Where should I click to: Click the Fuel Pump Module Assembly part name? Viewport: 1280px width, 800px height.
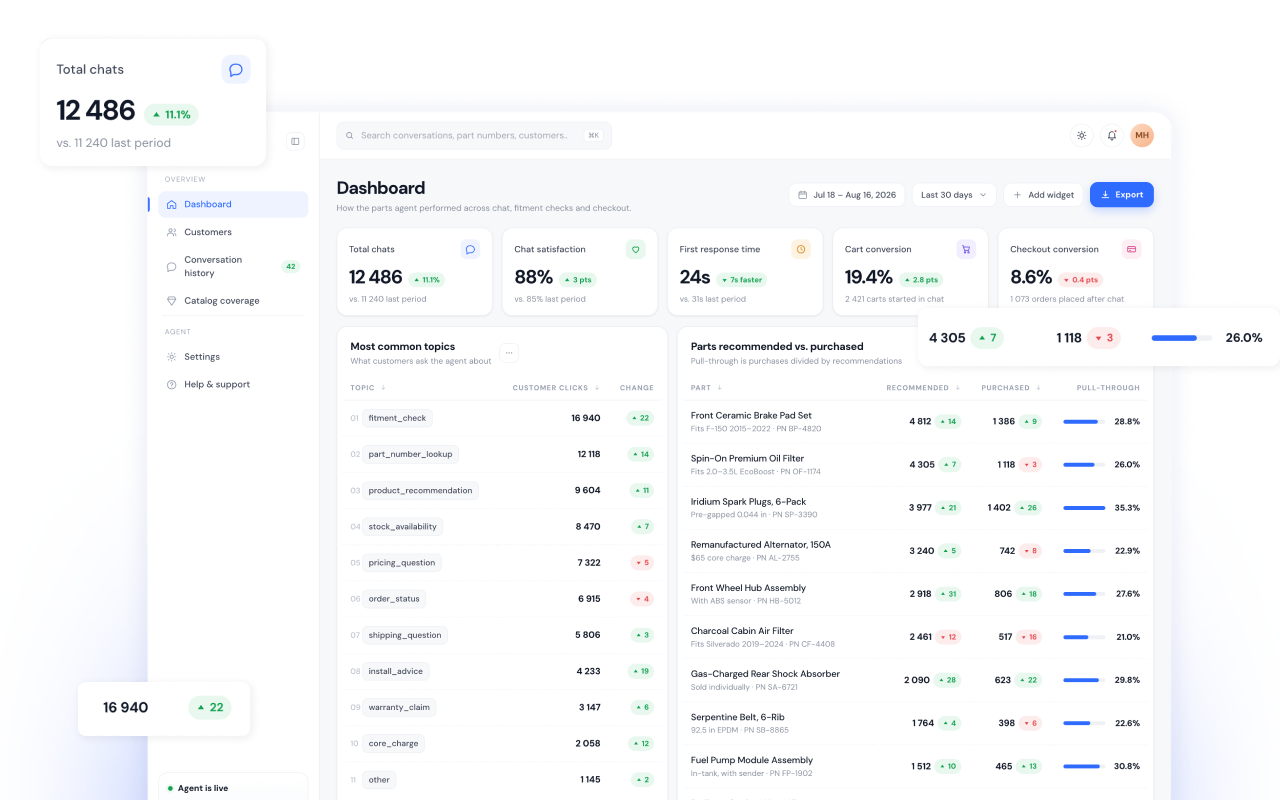pos(752,760)
